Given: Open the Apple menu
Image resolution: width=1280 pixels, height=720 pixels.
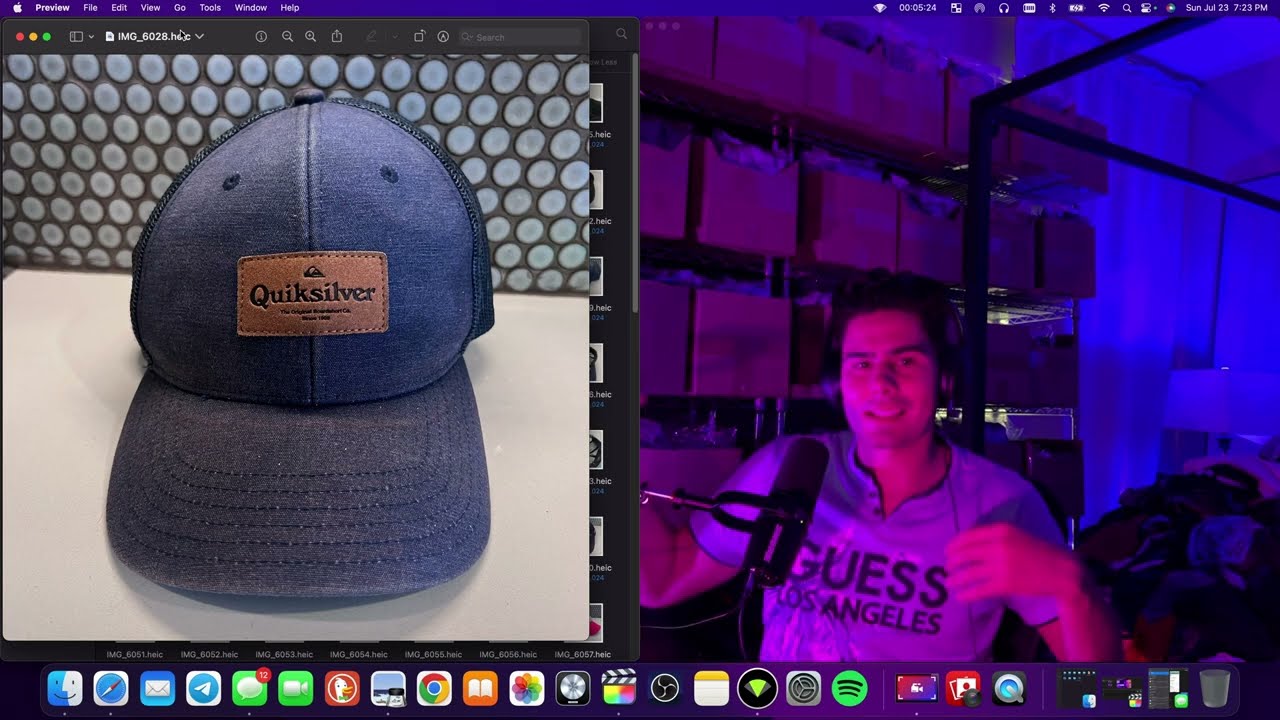Looking at the screenshot, I should point(17,8).
